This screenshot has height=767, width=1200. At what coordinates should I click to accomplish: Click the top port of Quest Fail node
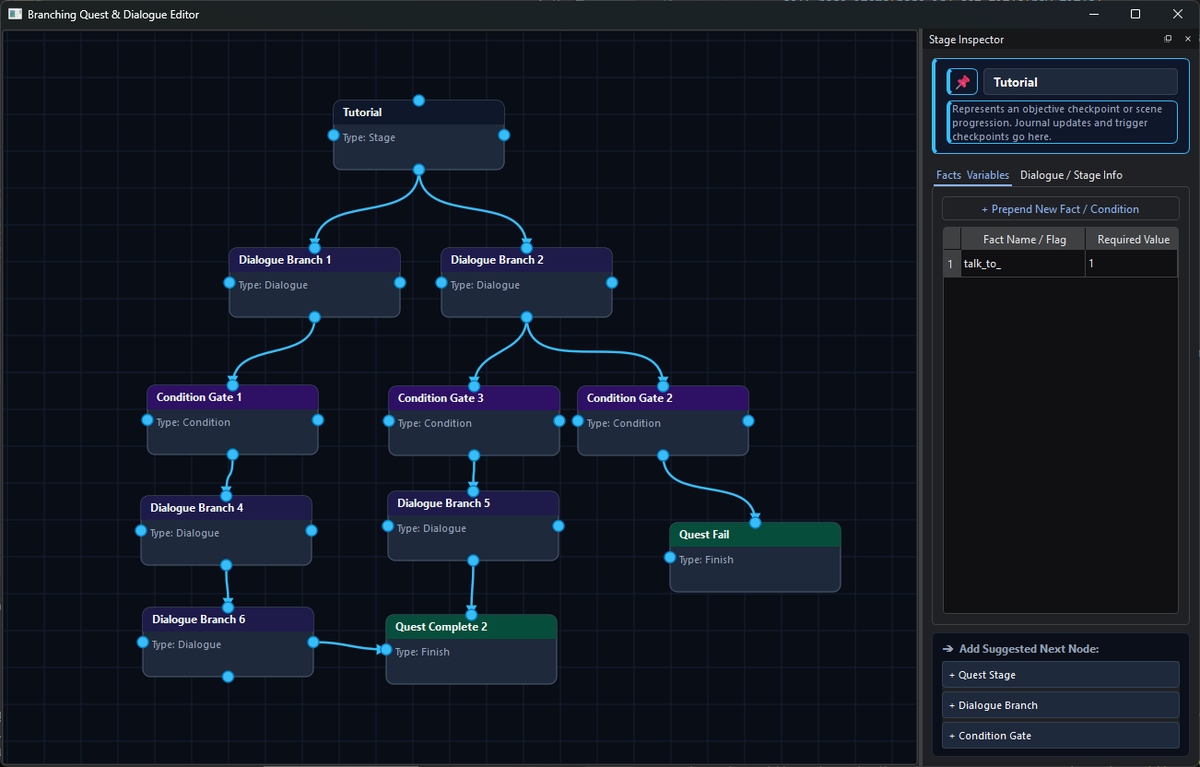(x=755, y=523)
